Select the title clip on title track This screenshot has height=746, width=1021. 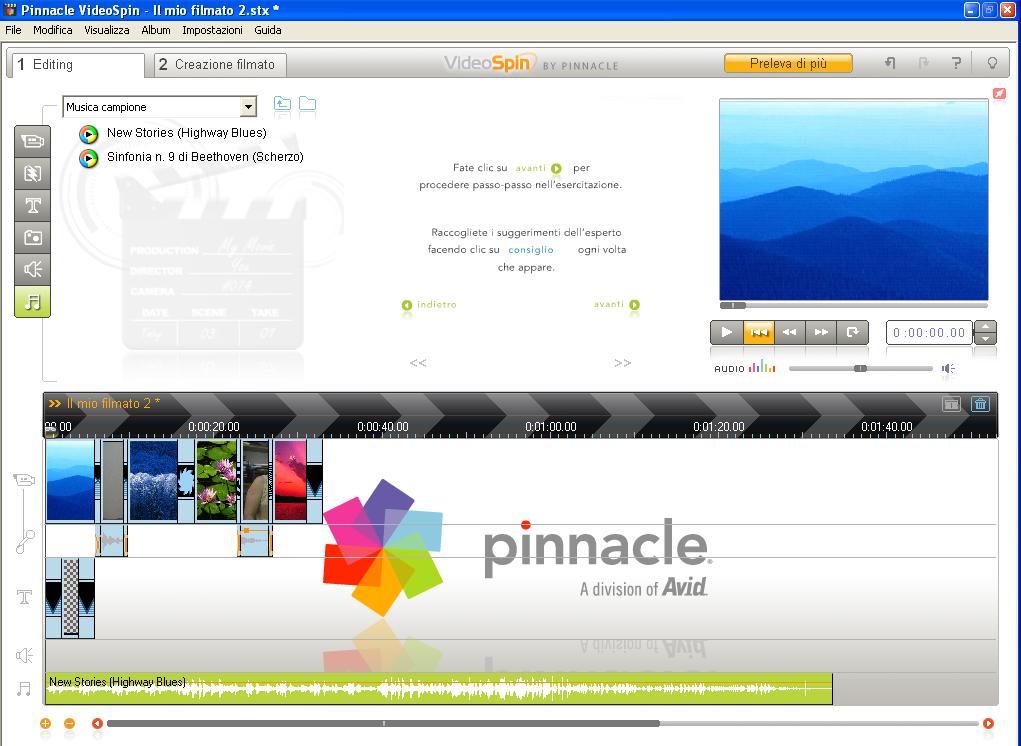pos(70,598)
